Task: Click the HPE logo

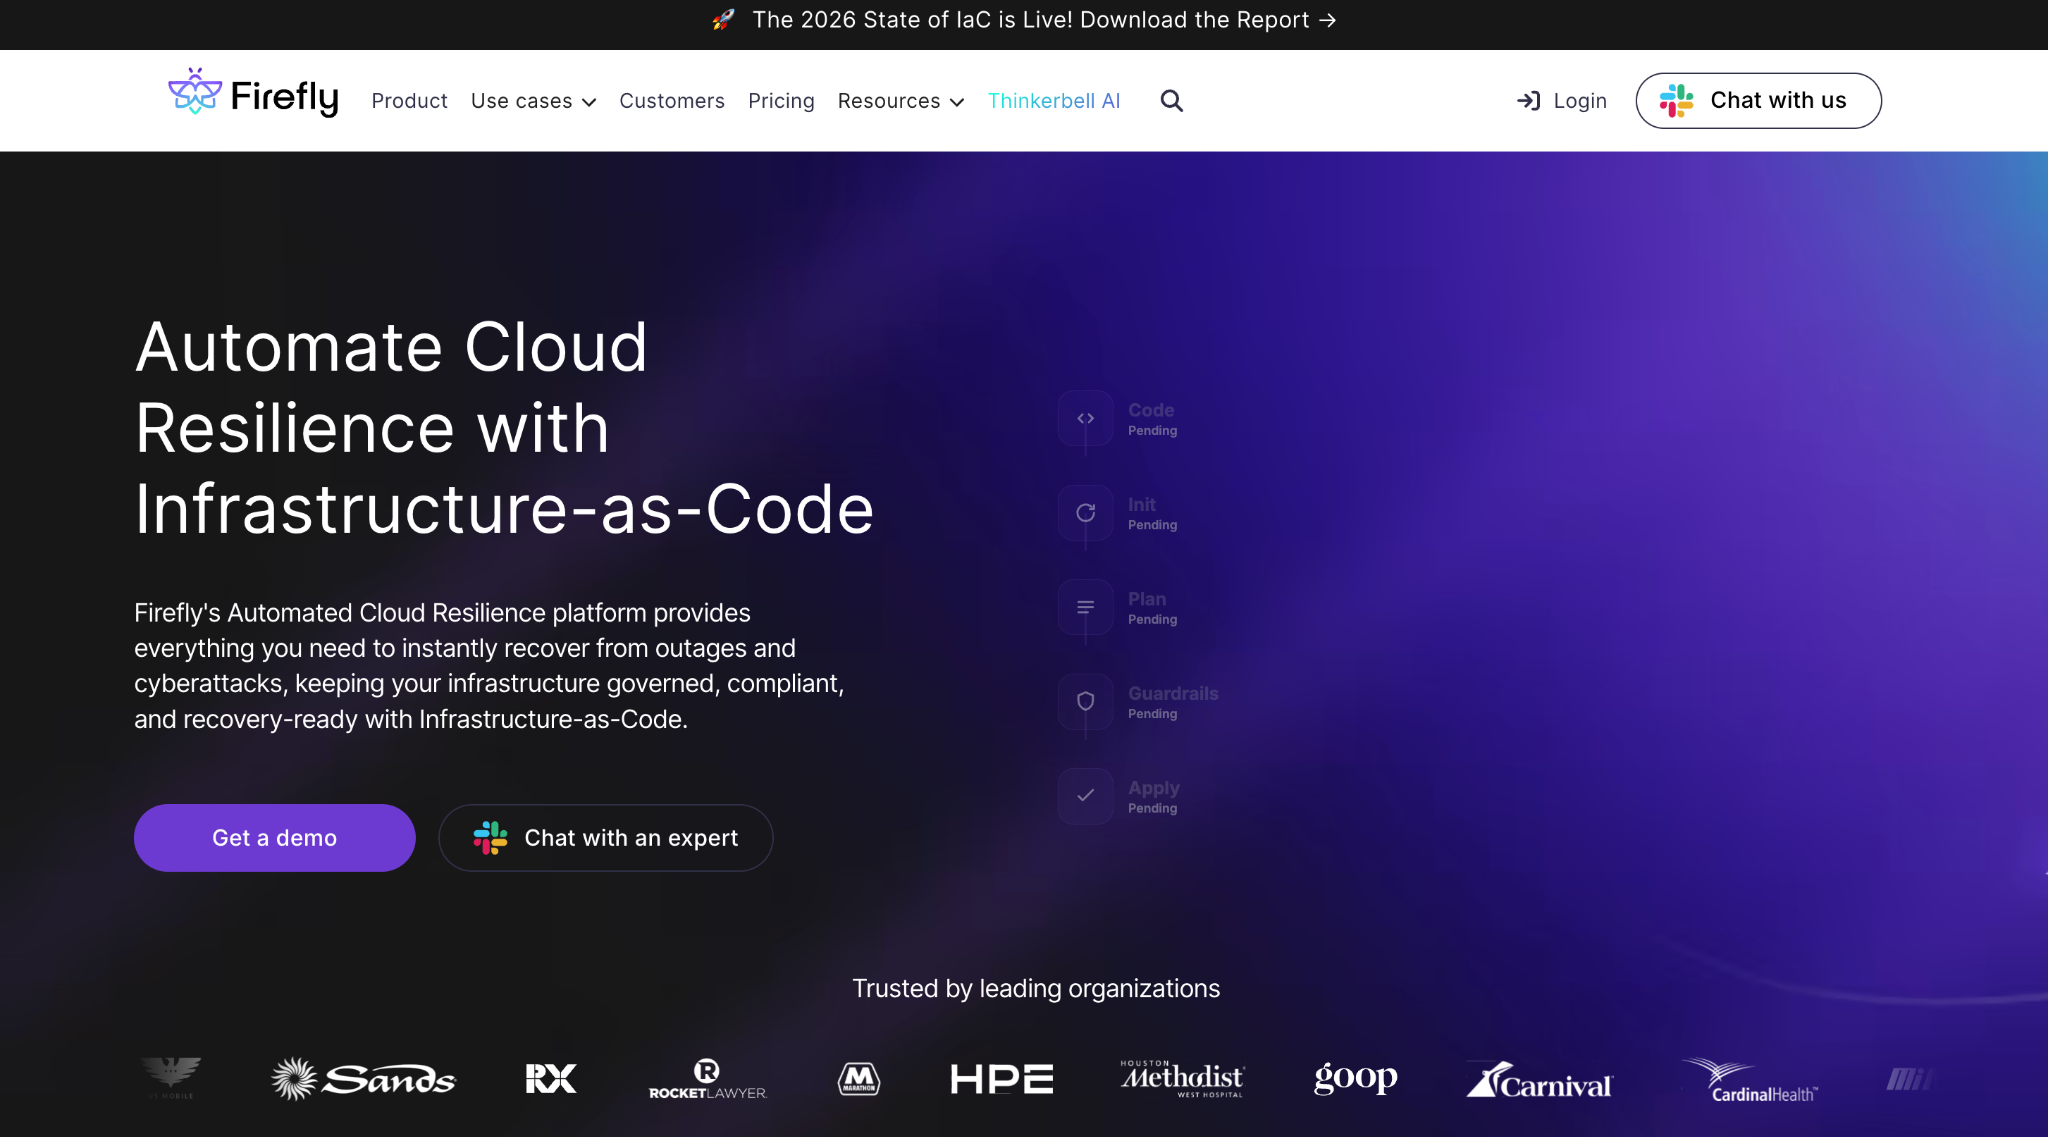Action: [x=1001, y=1079]
